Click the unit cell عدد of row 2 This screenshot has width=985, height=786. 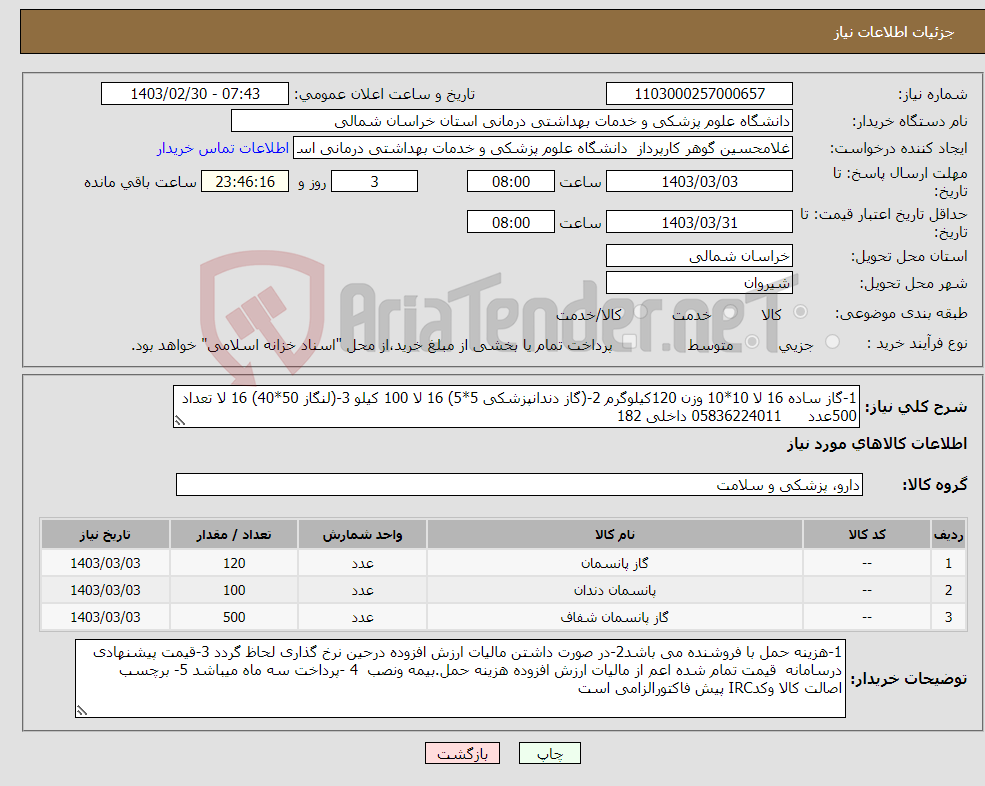pos(362,590)
